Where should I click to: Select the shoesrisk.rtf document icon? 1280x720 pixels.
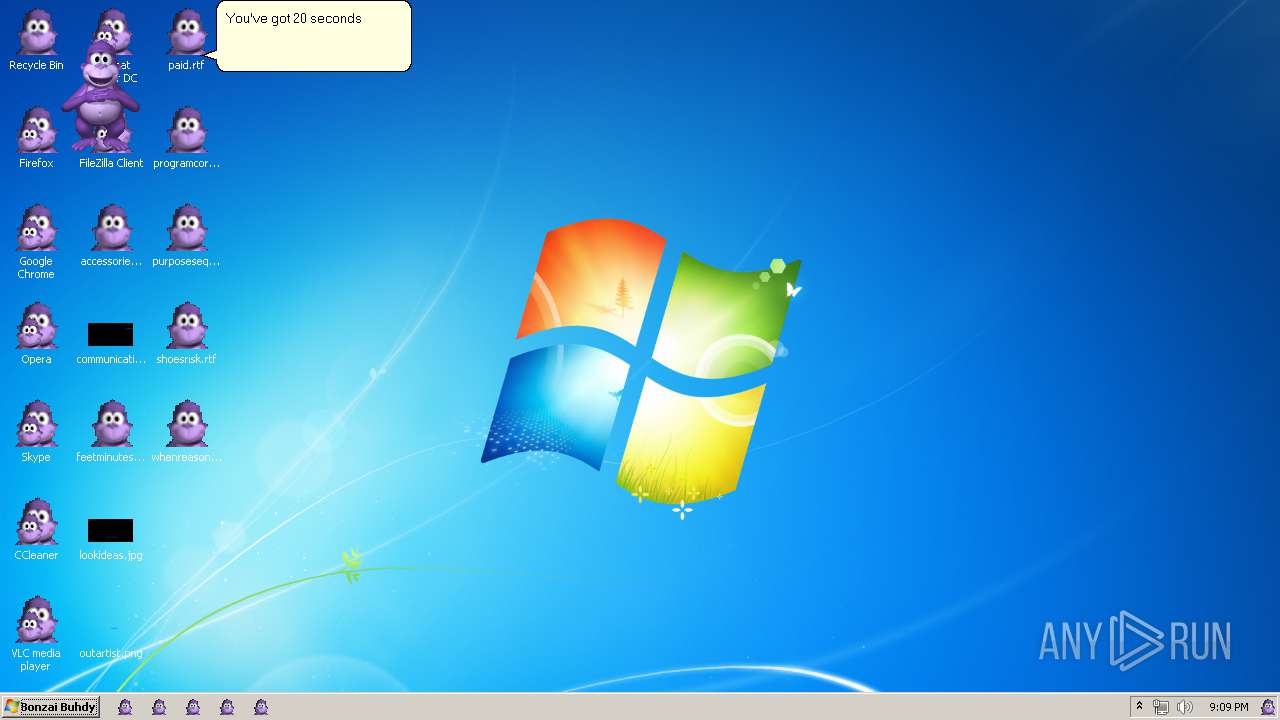click(186, 334)
